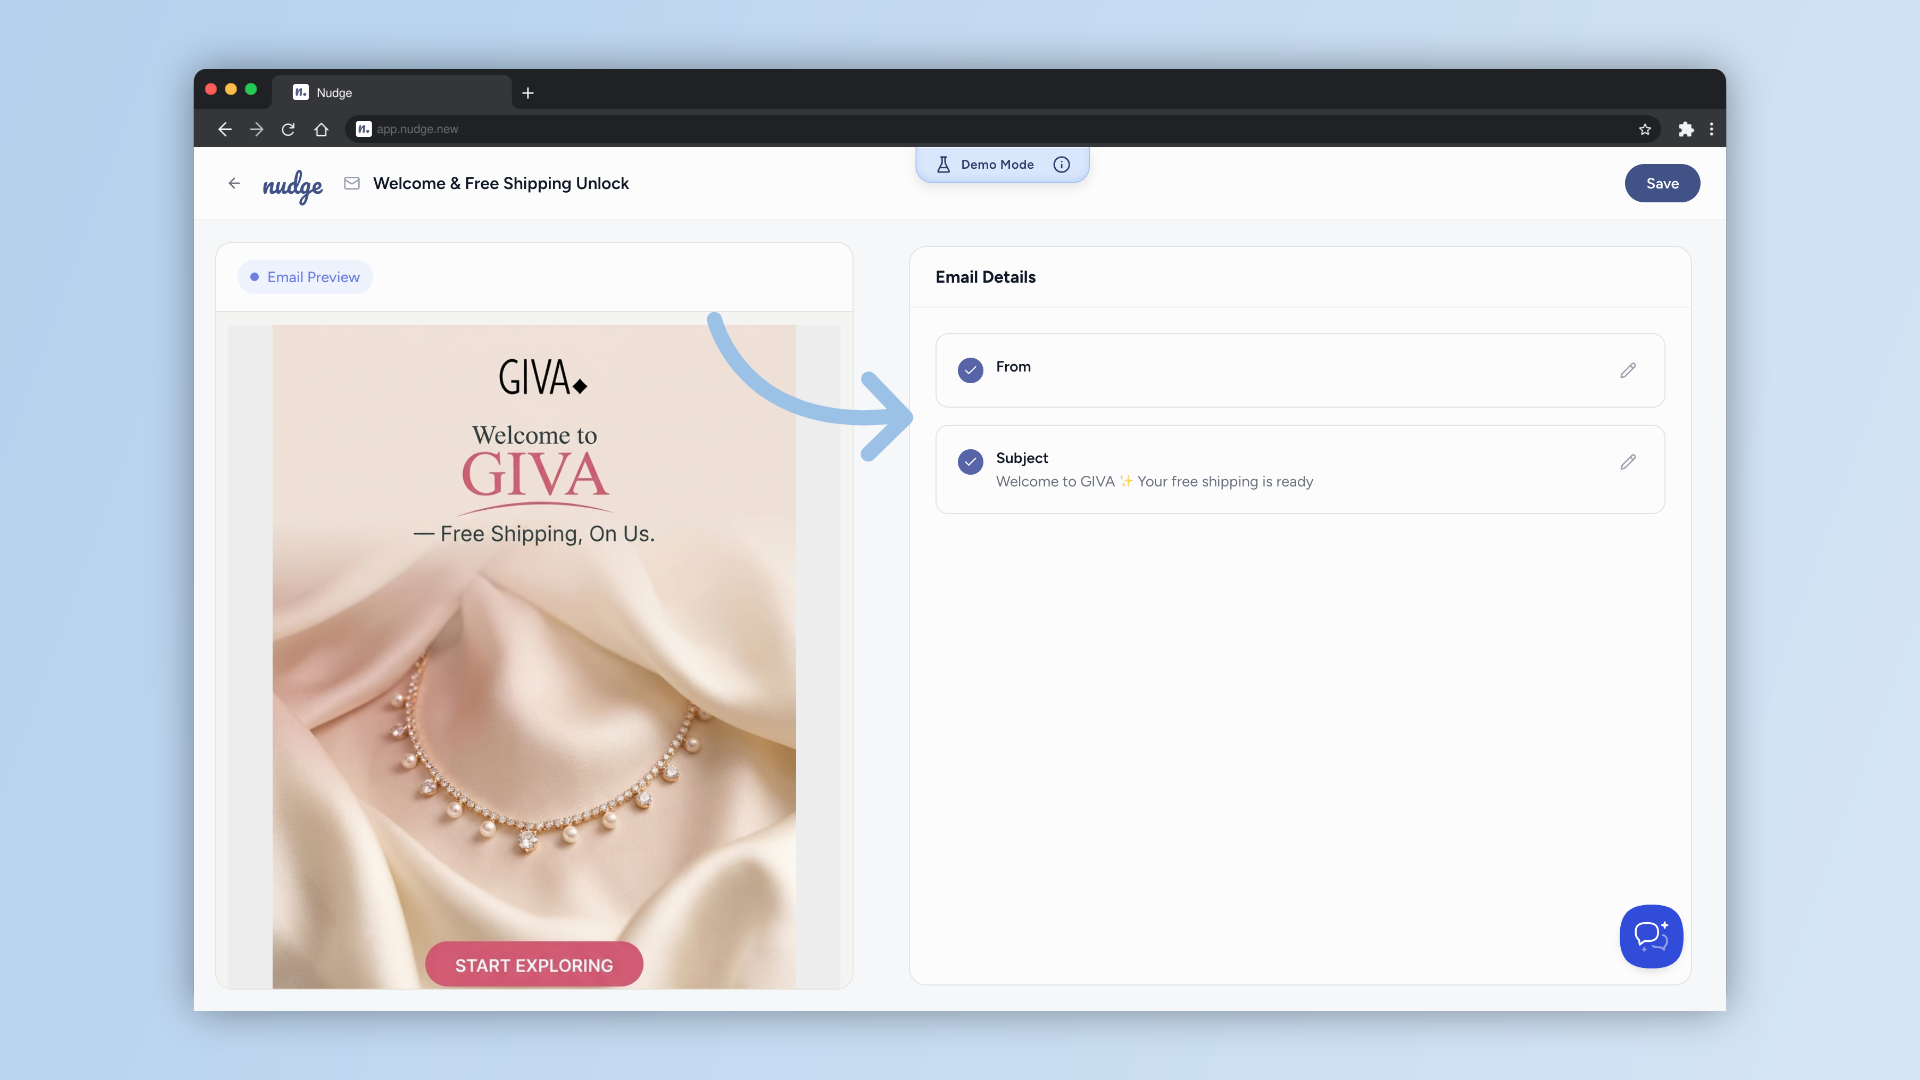The height and width of the screenshot is (1080, 1920).
Task: Click the browser forward arrow
Action: pos(257,129)
